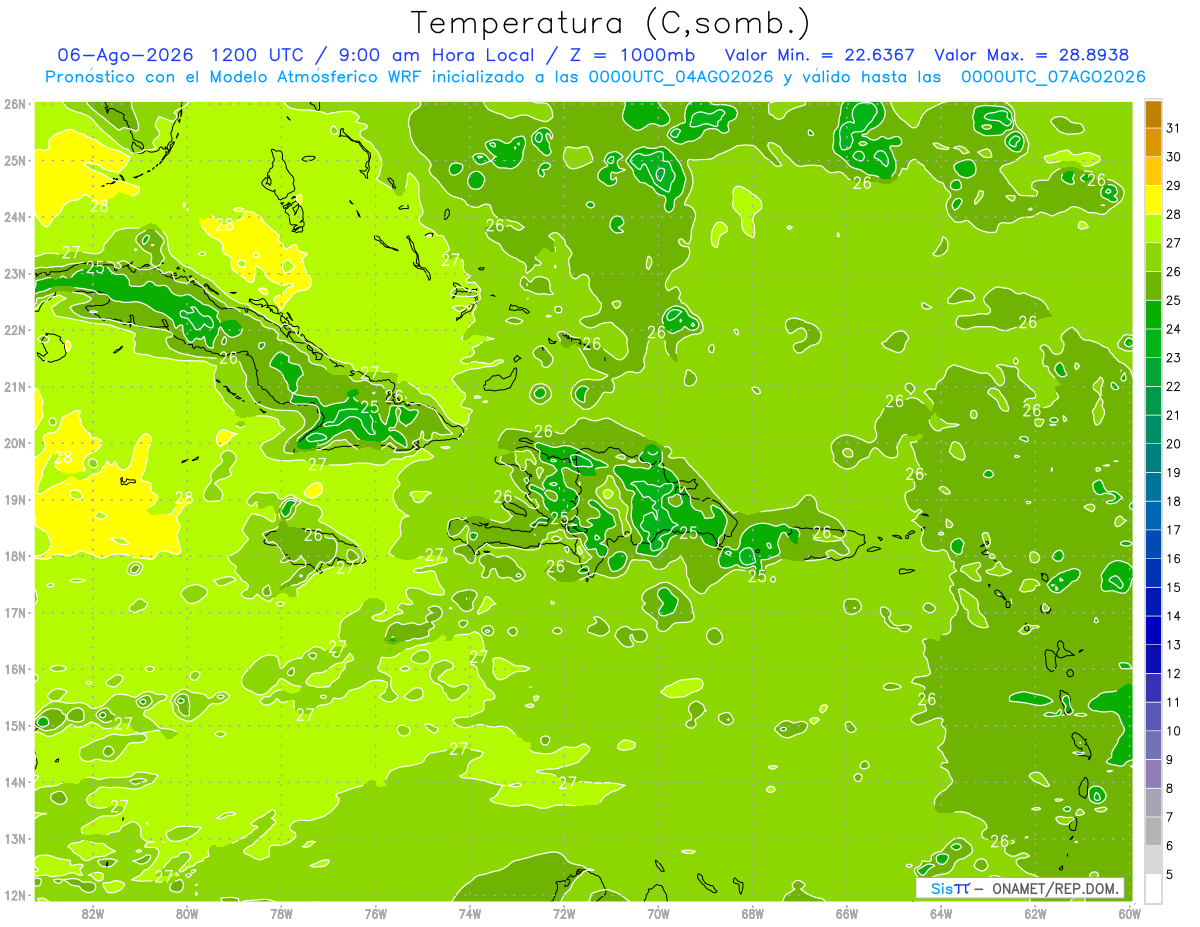Screen dimensions: 1200x927
Task: Click the '0000UTC_04AGO2026' initialization timestamp
Action: [x=681, y=77]
